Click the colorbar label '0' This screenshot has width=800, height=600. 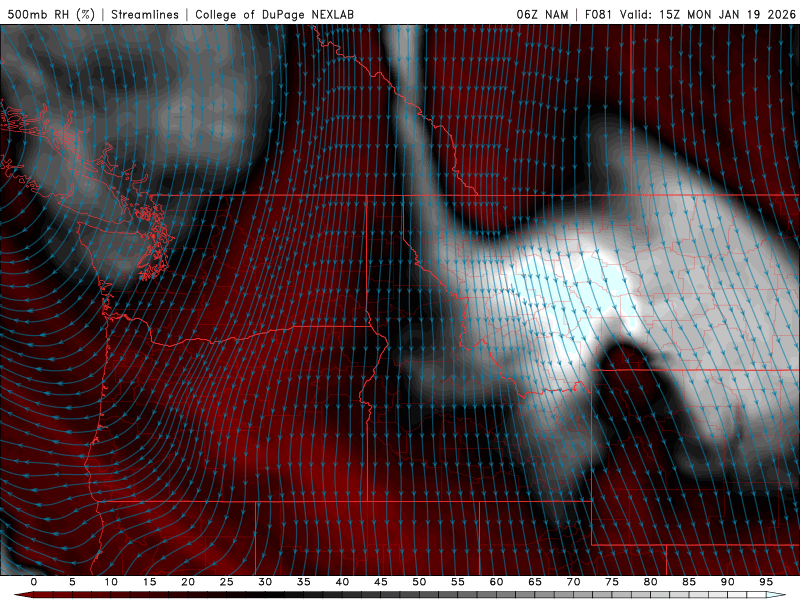coord(34,582)
